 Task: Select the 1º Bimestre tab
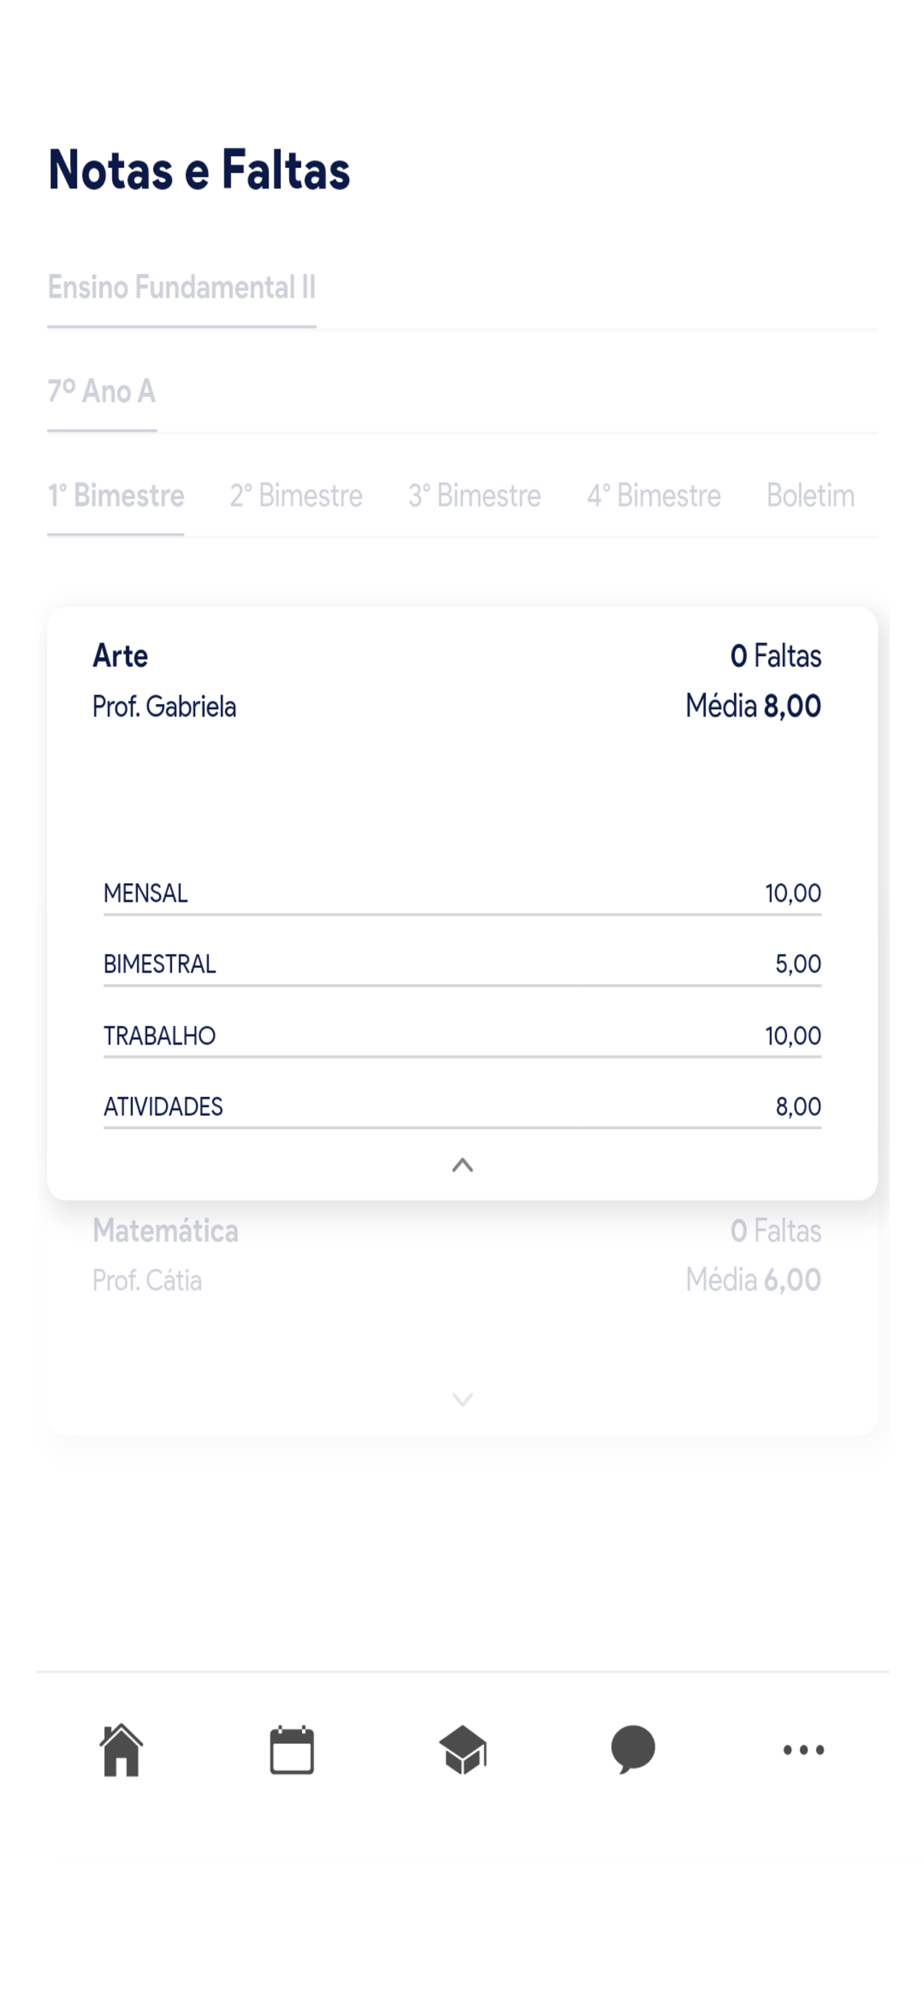(116, 496)
